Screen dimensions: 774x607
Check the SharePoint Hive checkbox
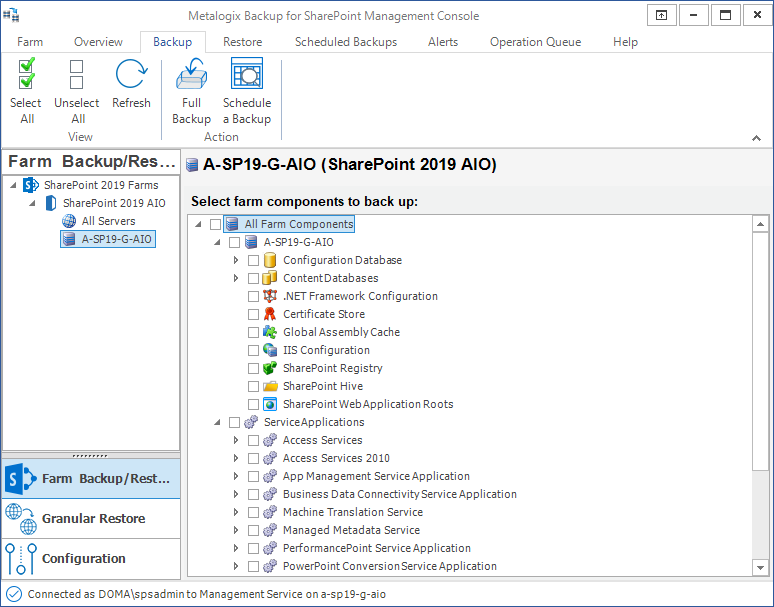coord(253,386)
